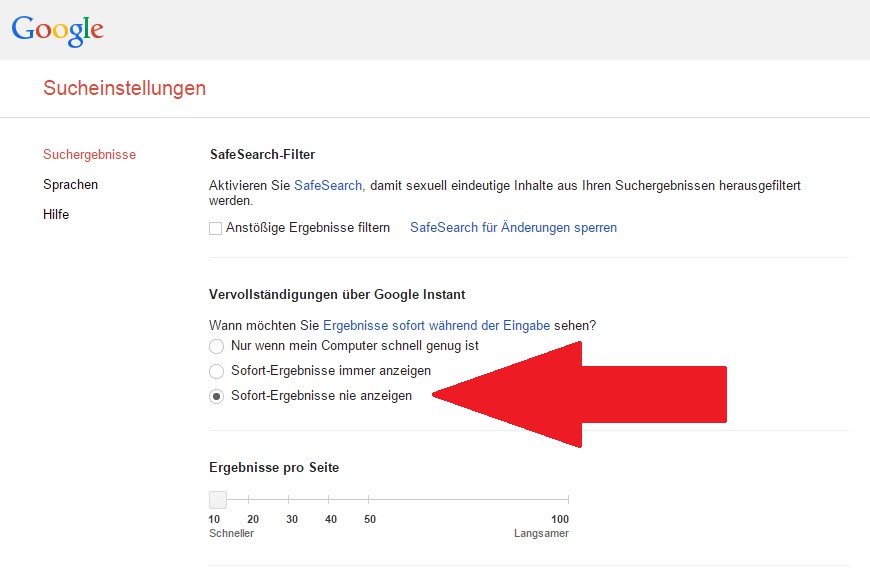This screenshot has height=569, width=870.
Task: Open the Hilfe page from sidebar
Action: click(x=56, y=215)
